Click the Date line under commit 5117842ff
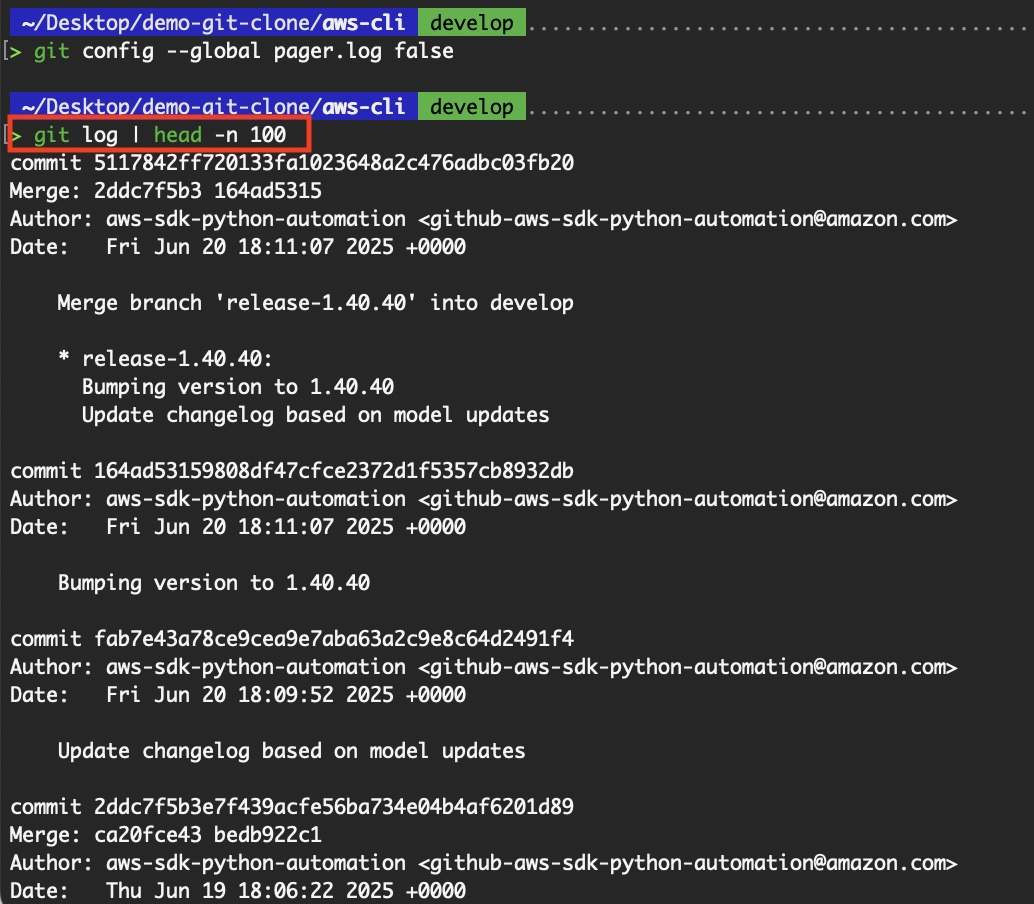Screen dimensions: 1034x904 [237, 247]
